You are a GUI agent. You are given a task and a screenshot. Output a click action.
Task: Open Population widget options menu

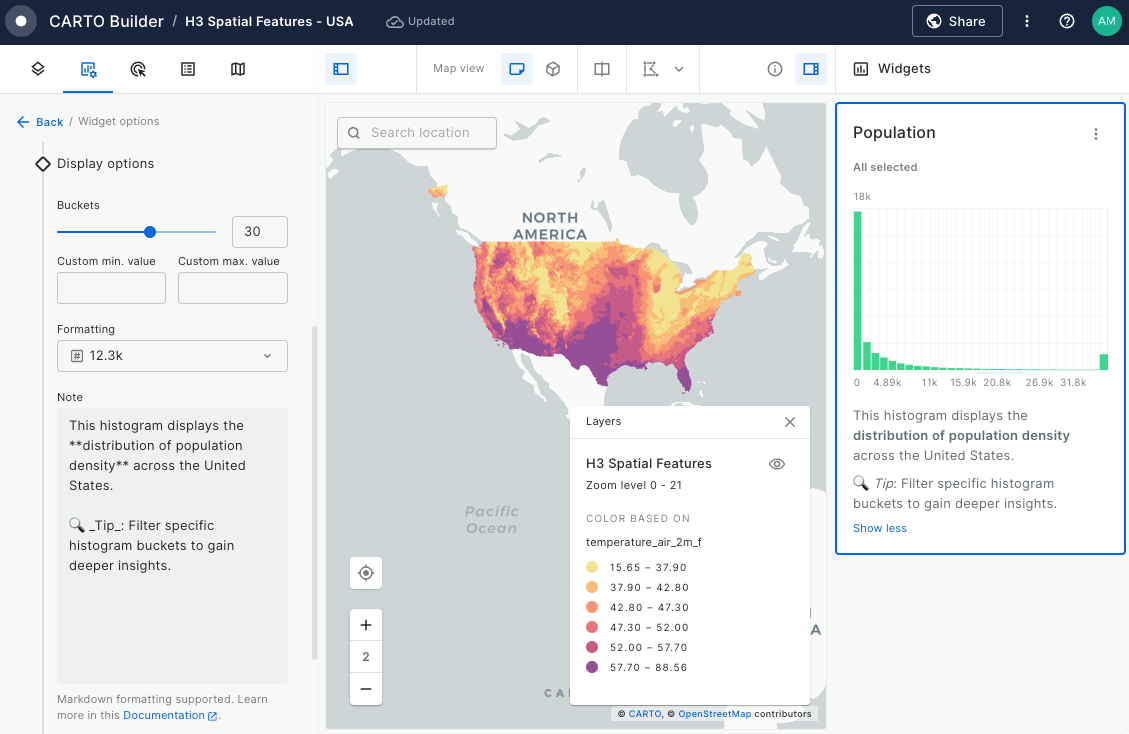point(1096,134)
